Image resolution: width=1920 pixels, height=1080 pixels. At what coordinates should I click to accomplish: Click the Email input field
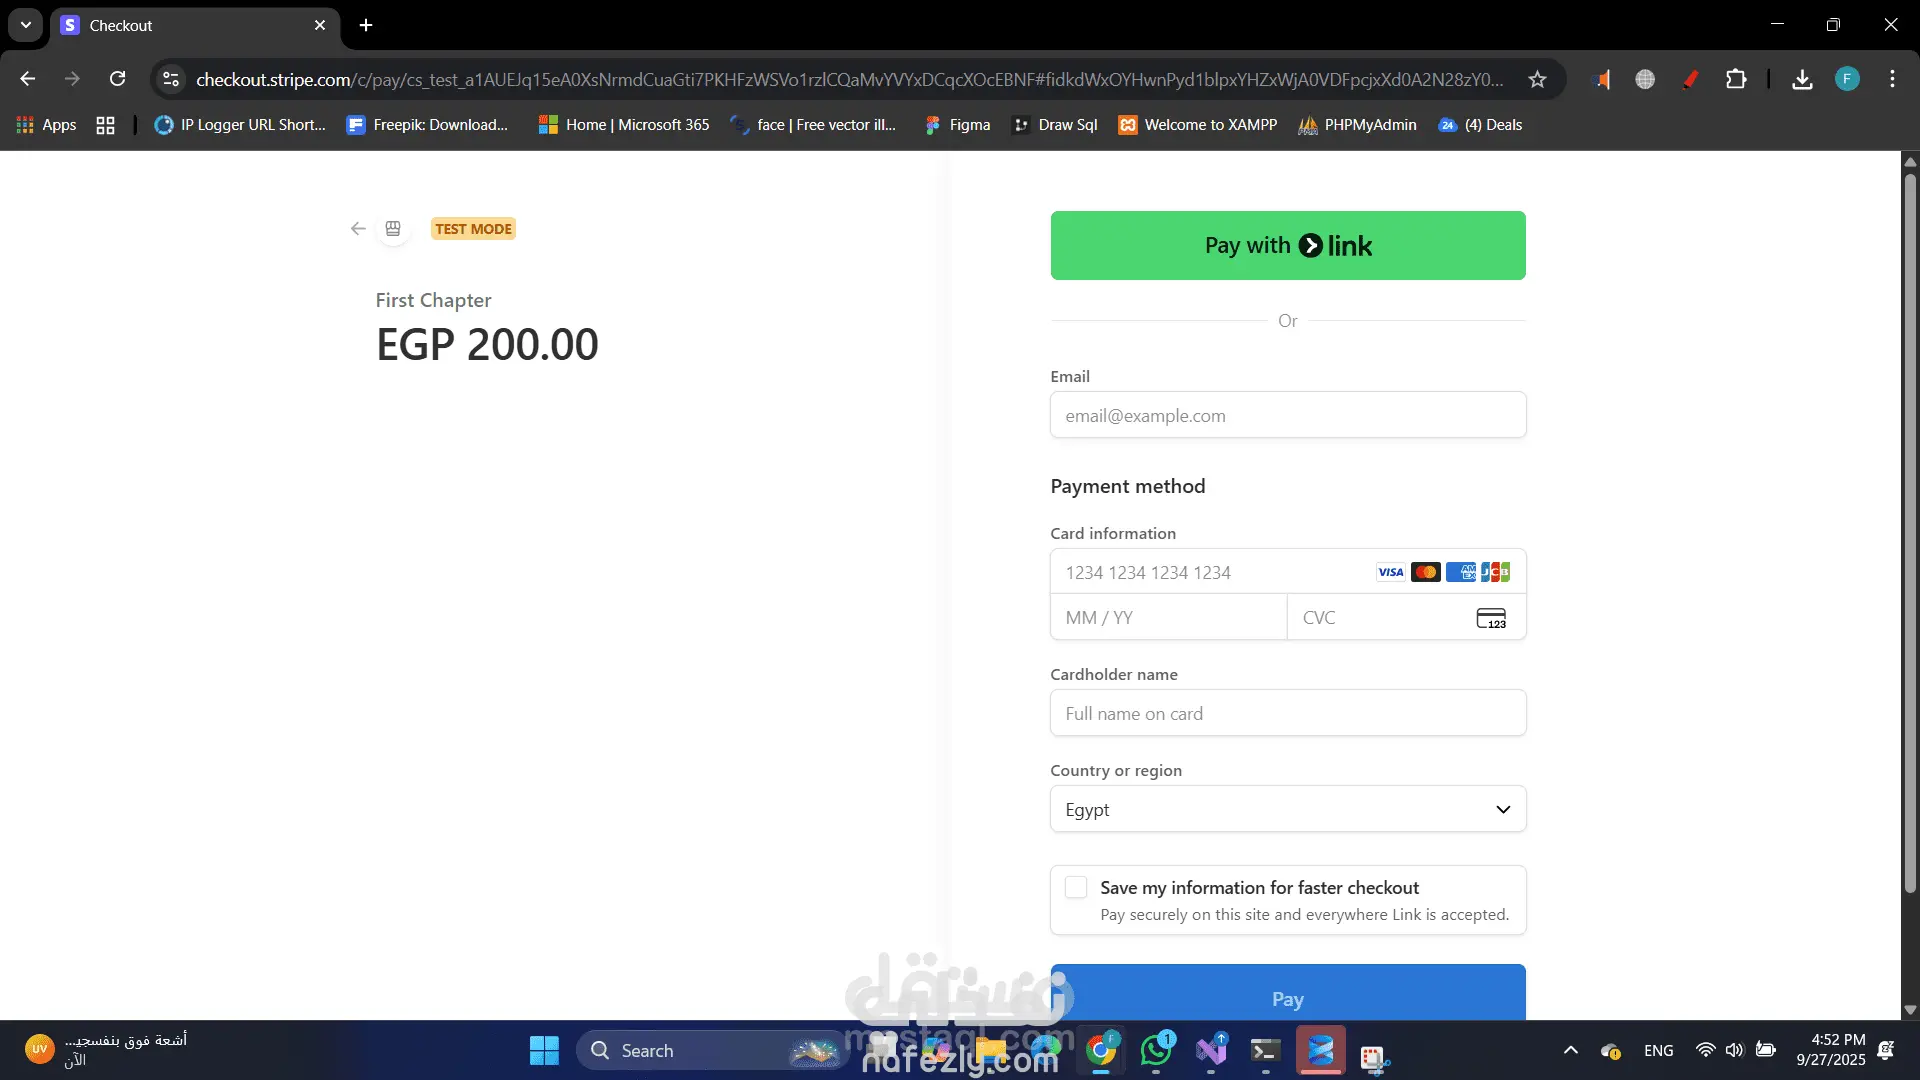tap(1288, 415)
